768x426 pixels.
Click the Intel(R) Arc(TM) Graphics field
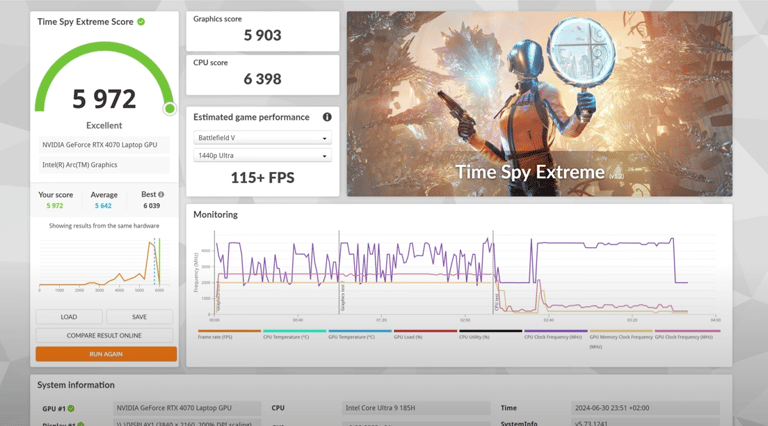(104, 165)
